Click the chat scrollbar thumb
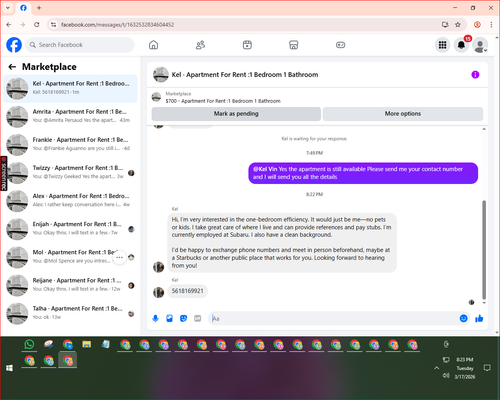 tap(484, 250)
